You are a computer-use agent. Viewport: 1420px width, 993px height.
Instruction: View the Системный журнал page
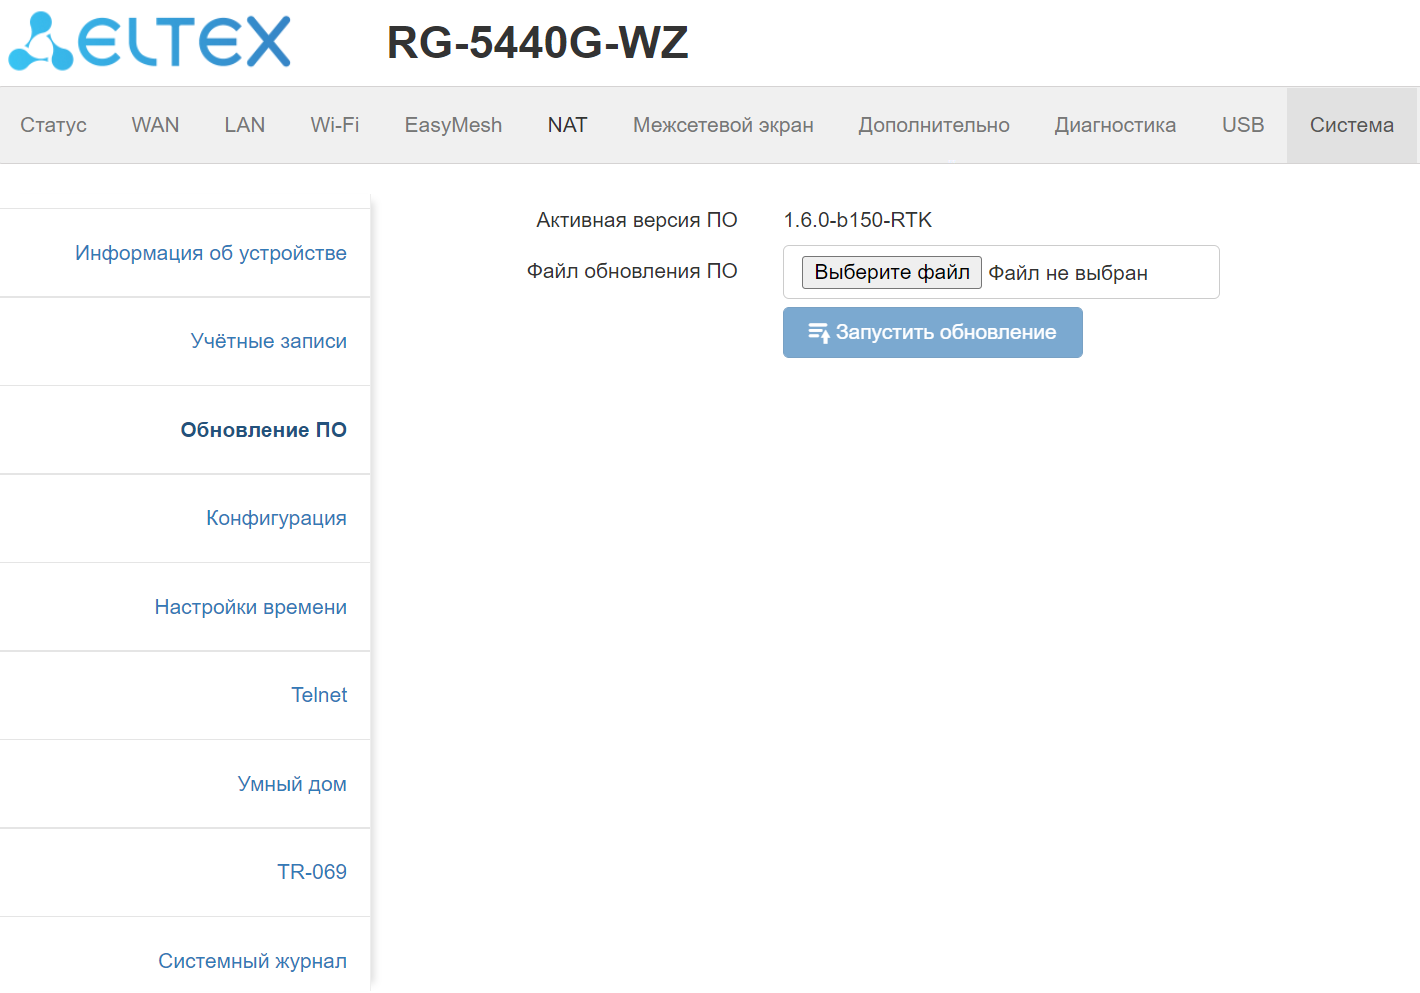tap(252, 961)
